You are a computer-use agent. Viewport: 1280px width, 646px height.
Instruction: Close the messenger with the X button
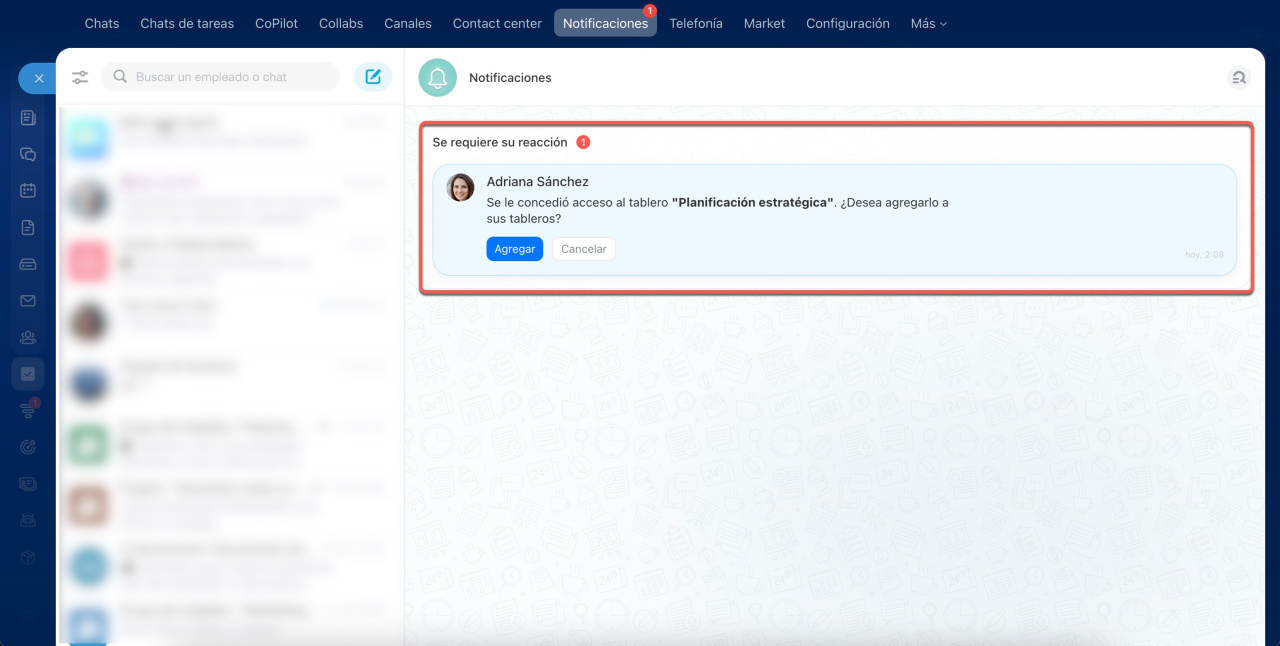38,78
